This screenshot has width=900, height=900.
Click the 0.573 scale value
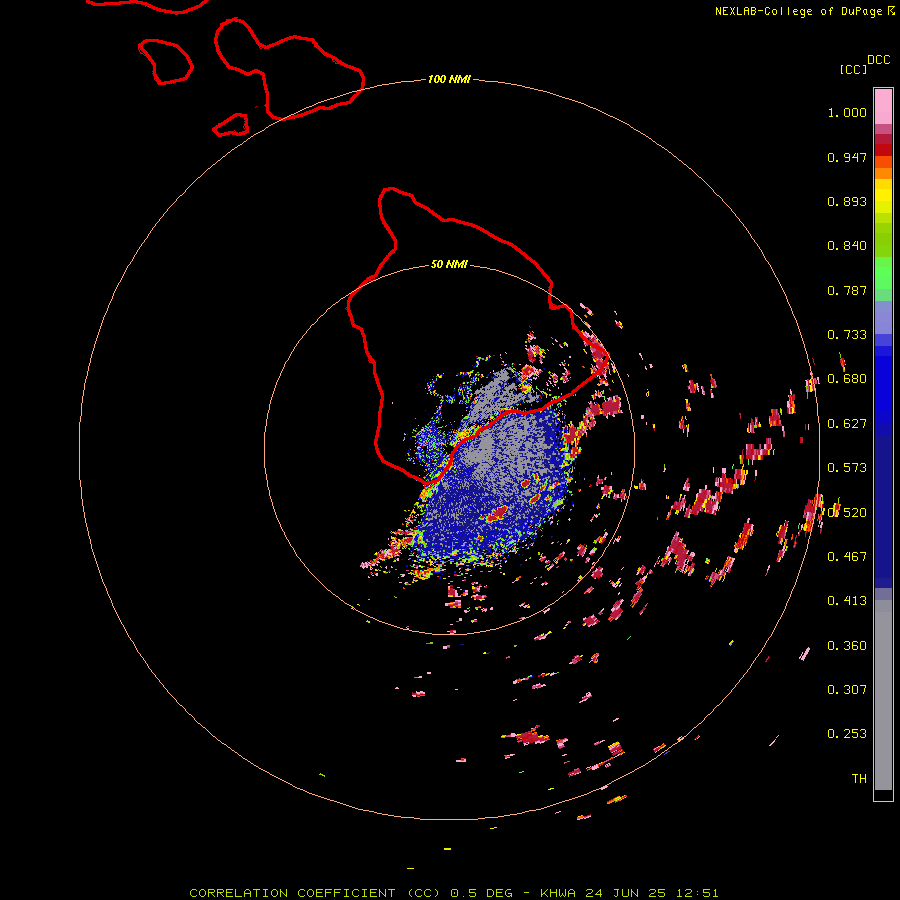tap(847, 468)
